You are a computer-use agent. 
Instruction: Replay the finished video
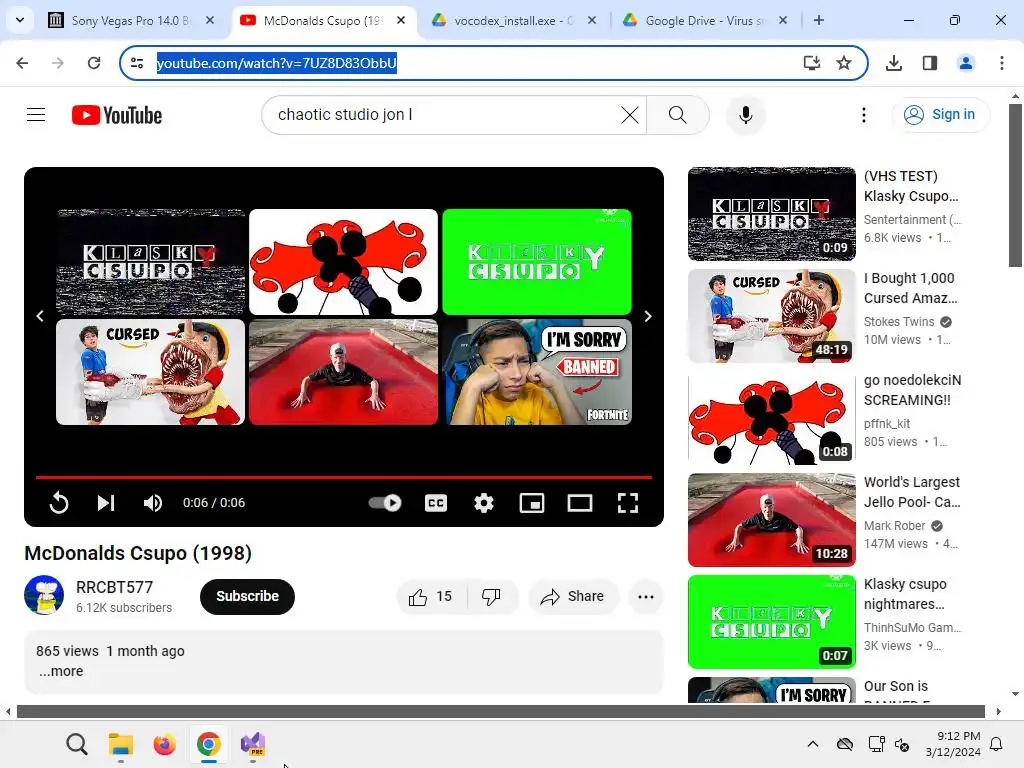click(59, 503)
